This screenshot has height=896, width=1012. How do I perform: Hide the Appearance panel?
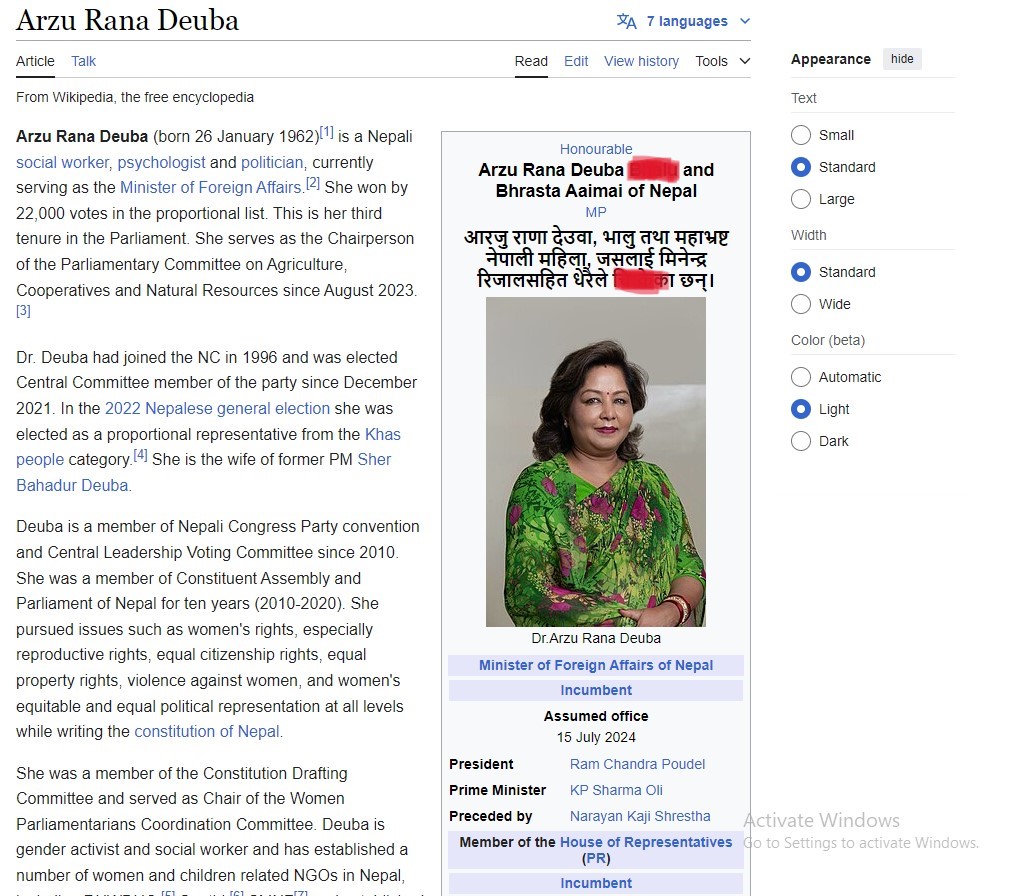tap(902, 59)
